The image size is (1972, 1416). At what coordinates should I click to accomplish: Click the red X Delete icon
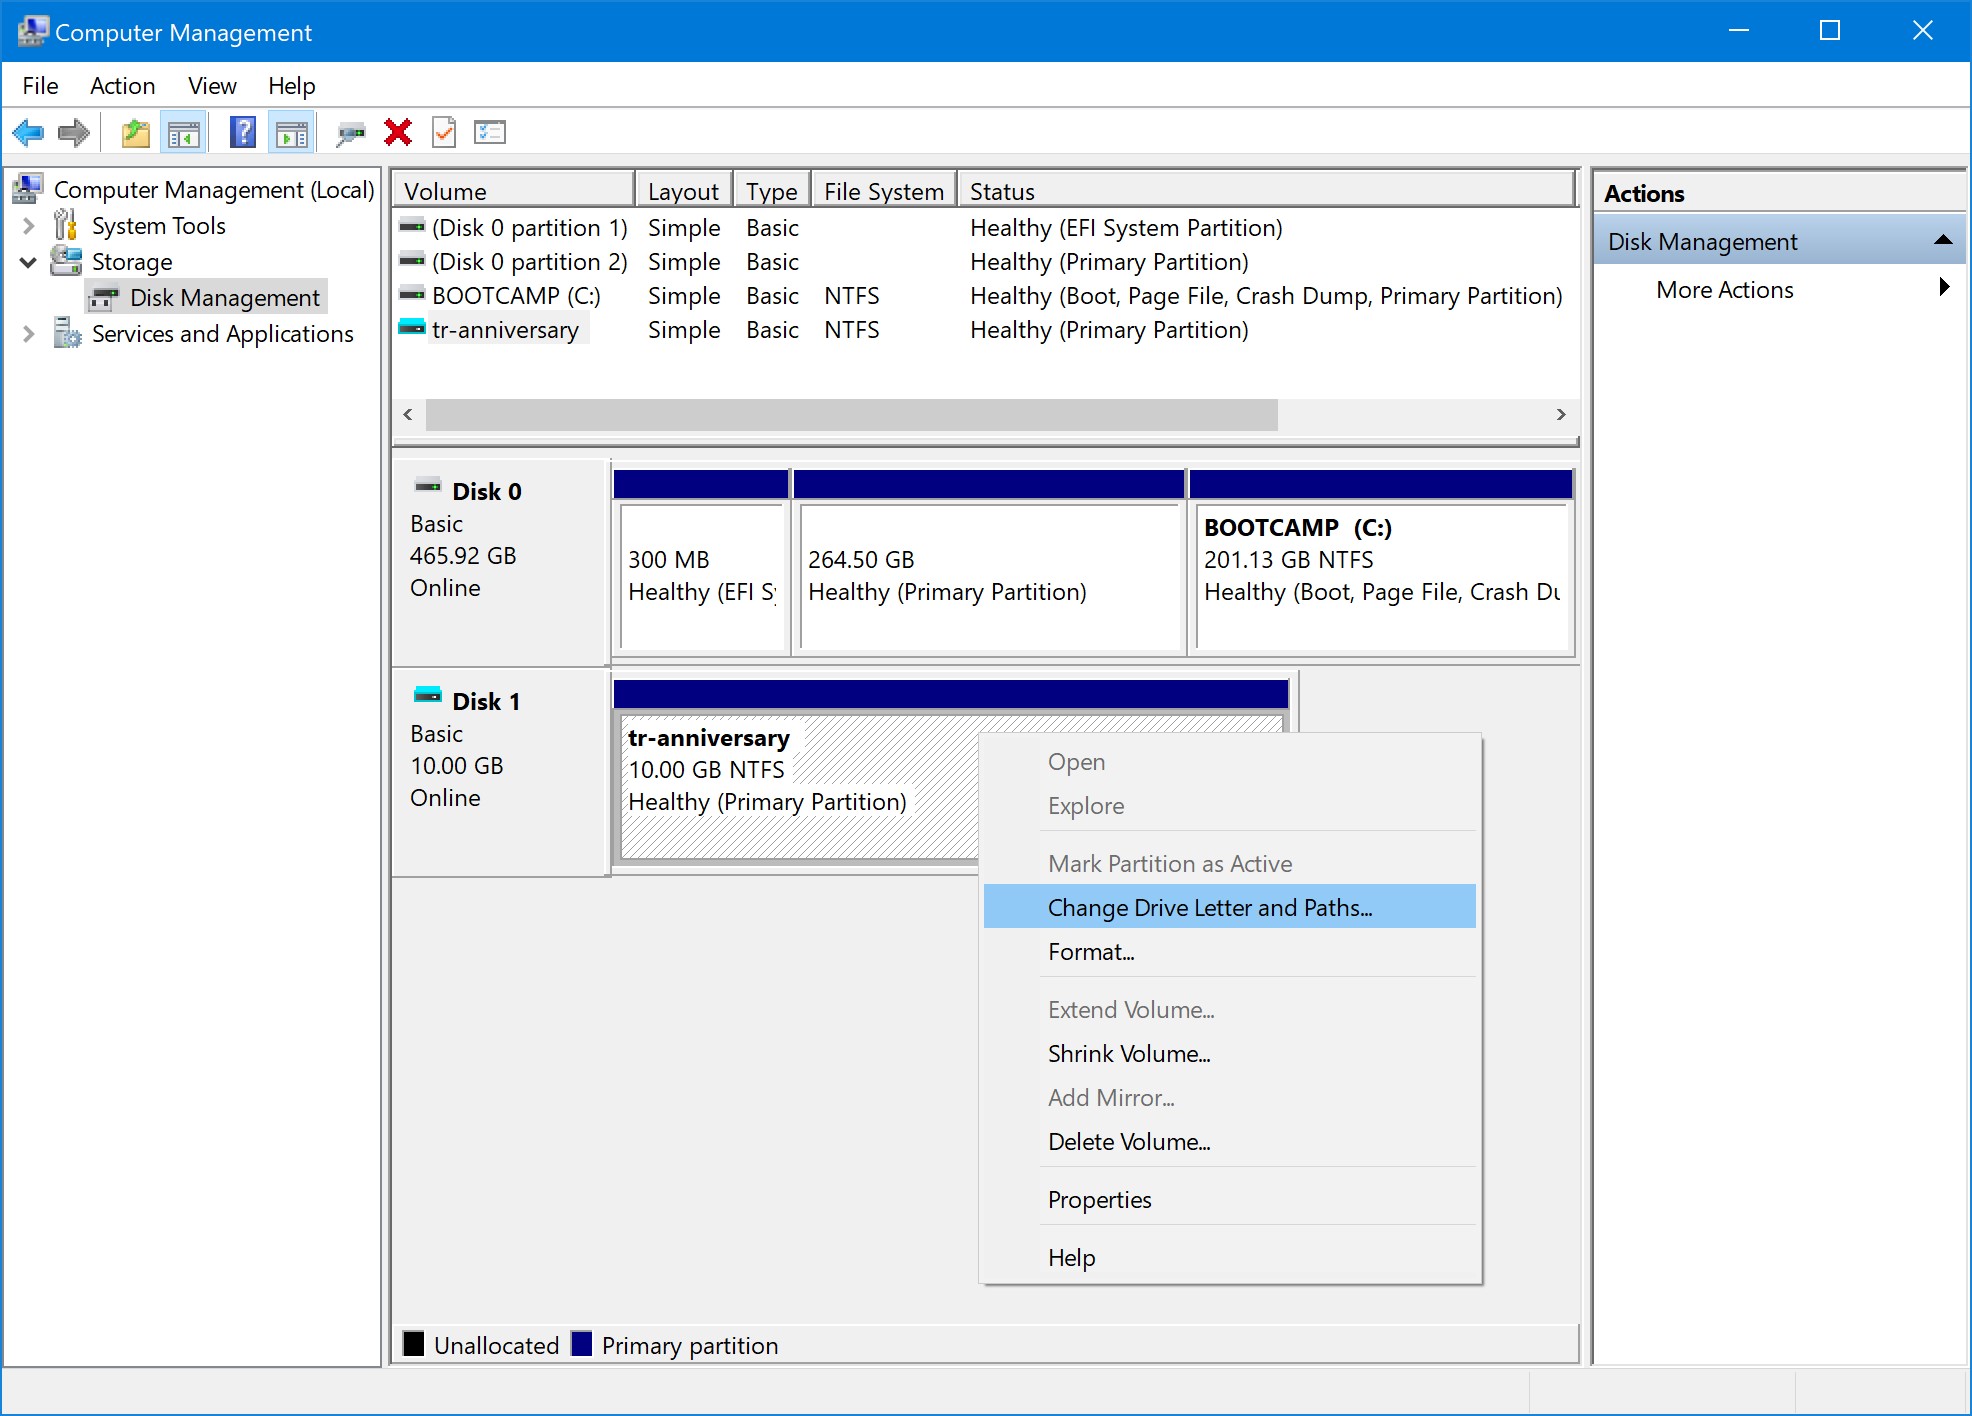pos(398,132)
